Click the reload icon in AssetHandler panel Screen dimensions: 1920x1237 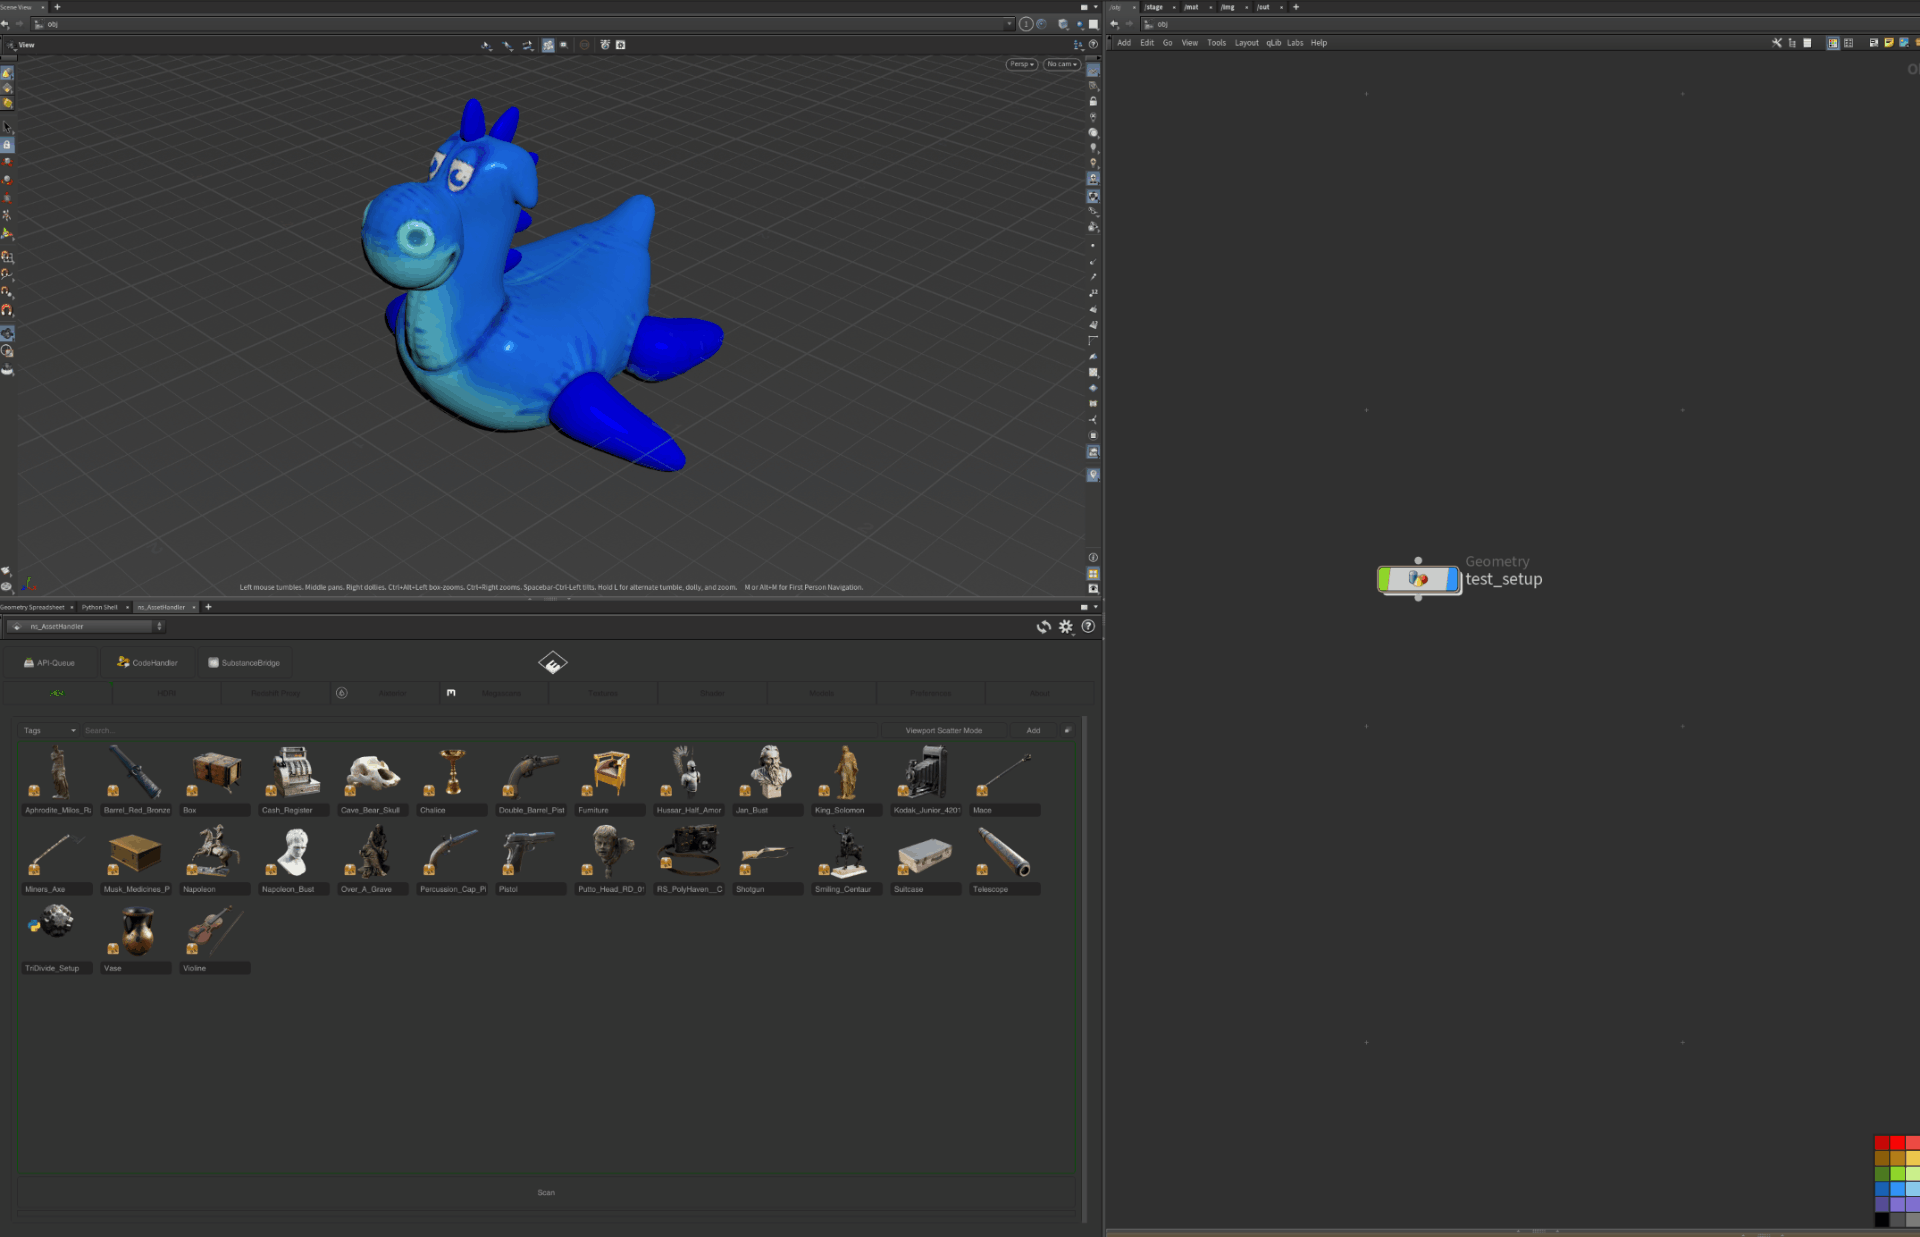coord(1043,627)
